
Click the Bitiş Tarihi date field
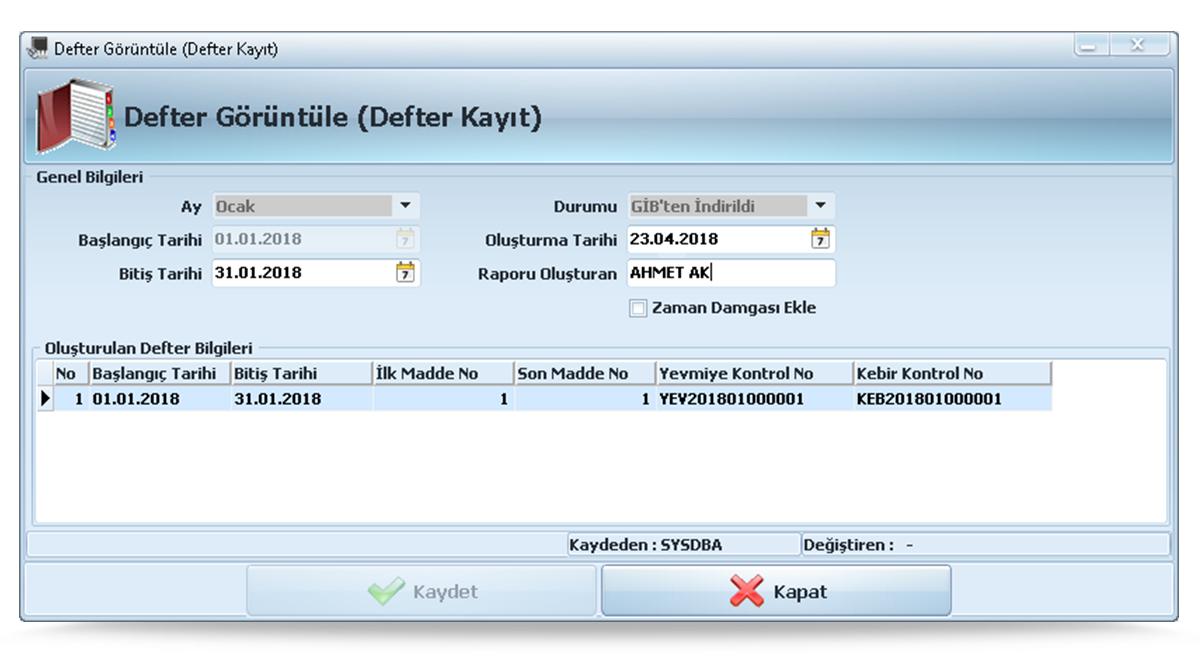point(300,272)
